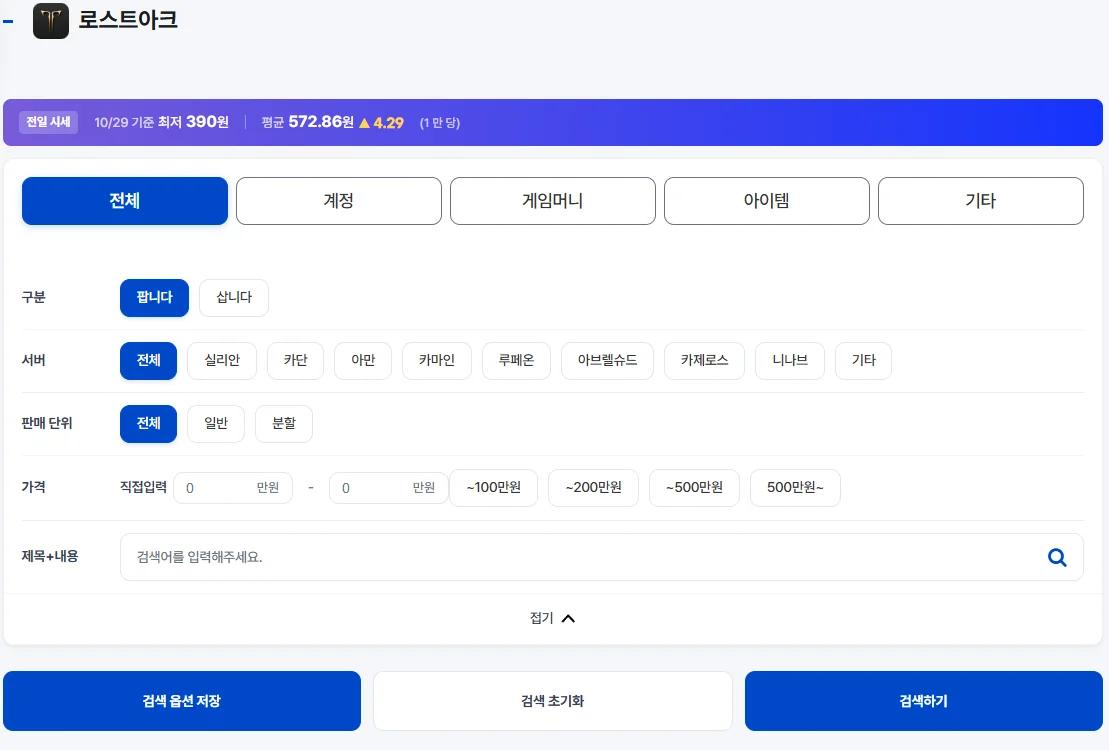Image resolution: width=1109 pixels, height=750 pixels.
Task: Apply the 500만원~ price preset
Action: tap(796, 488)
